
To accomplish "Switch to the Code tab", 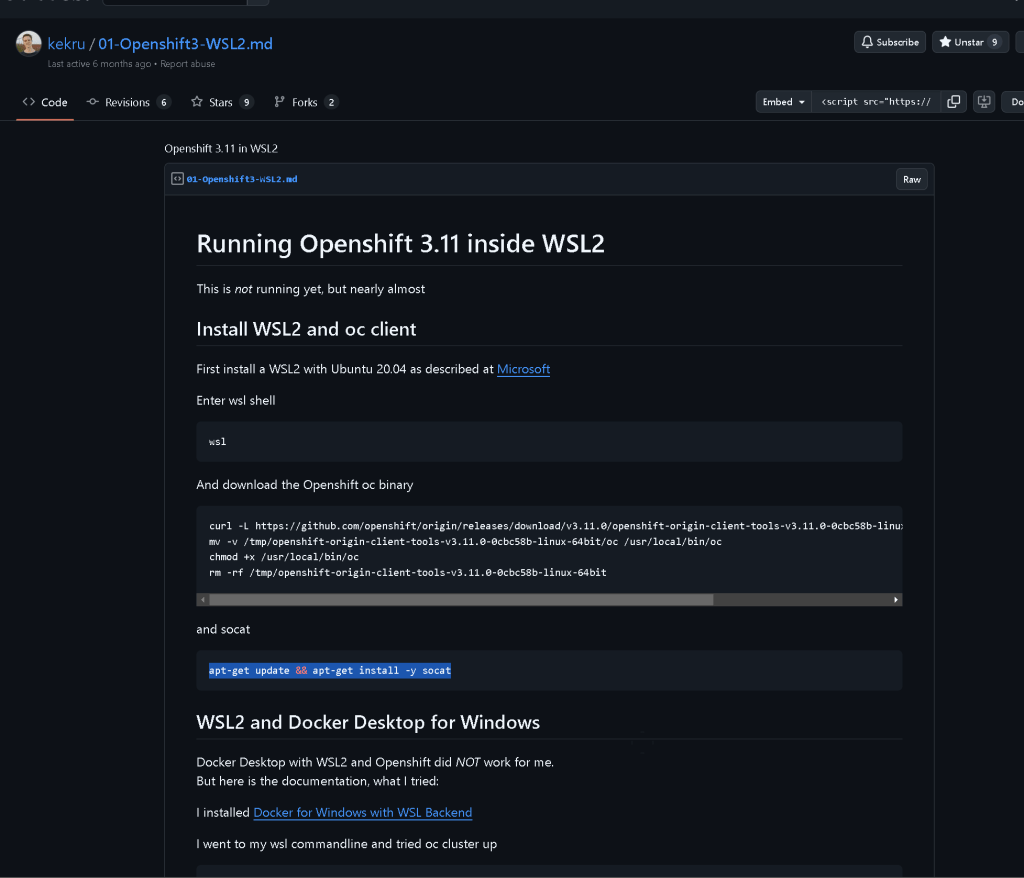I will pyautogui.click(x=45, y=103).
